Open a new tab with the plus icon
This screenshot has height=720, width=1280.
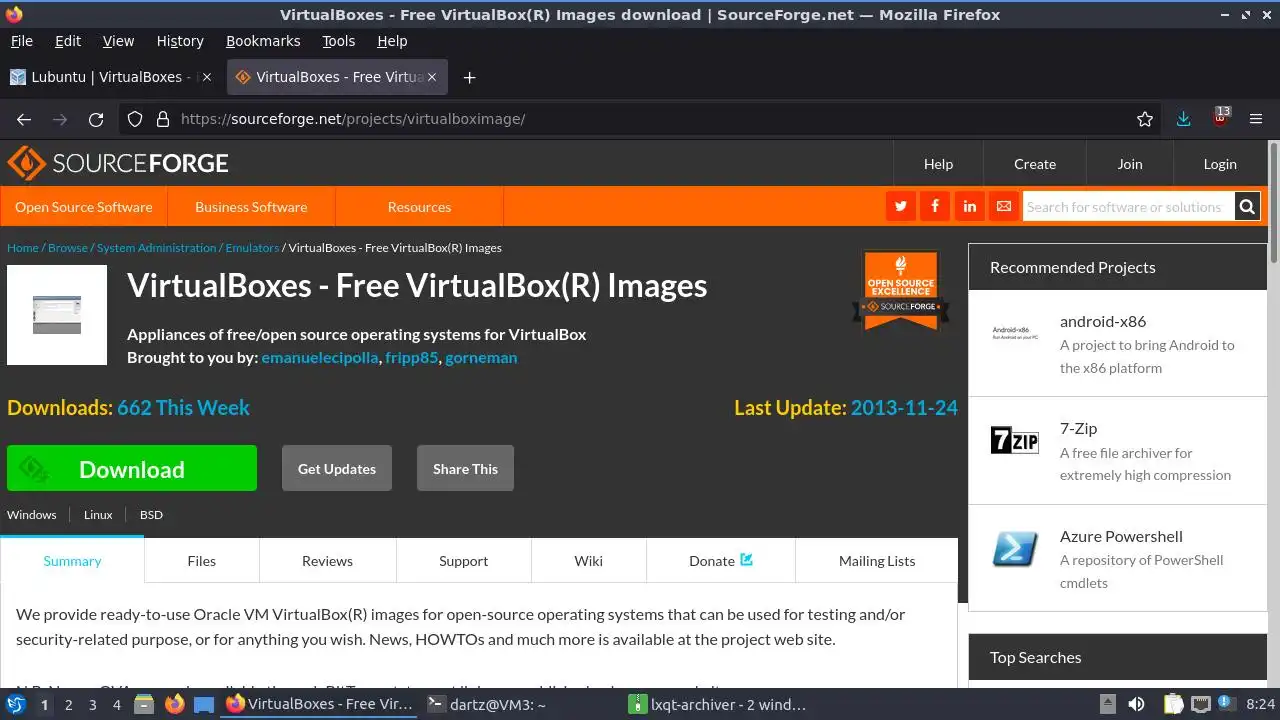(x=469, y=77)
